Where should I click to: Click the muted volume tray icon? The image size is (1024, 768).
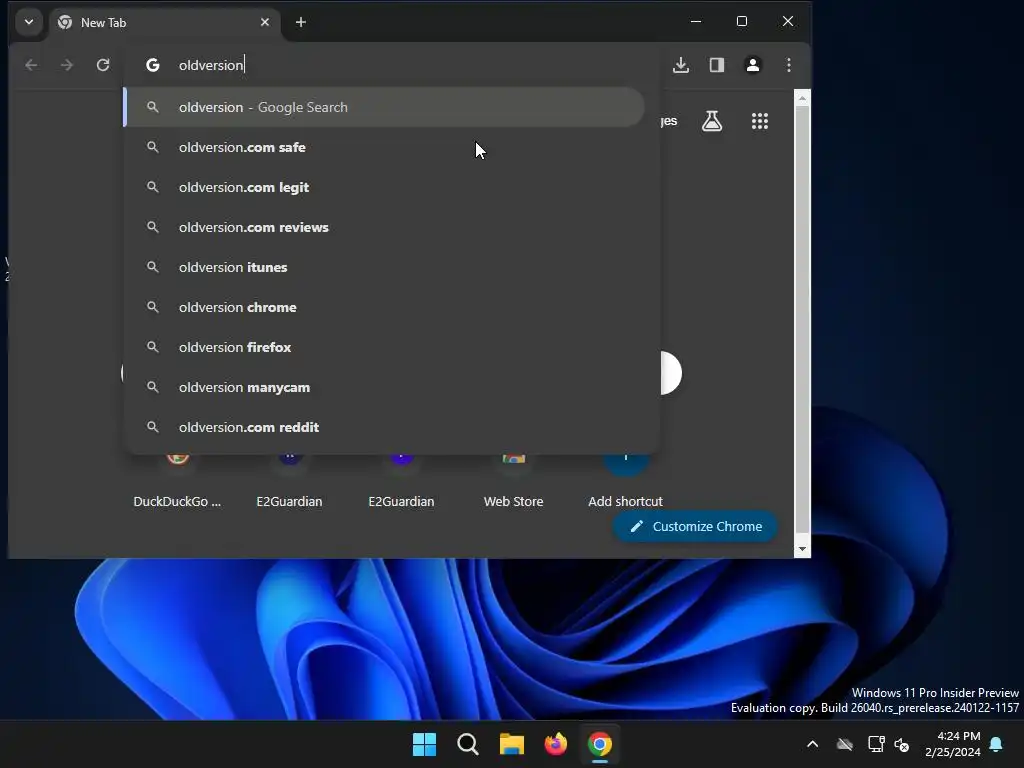coord(902,744)
